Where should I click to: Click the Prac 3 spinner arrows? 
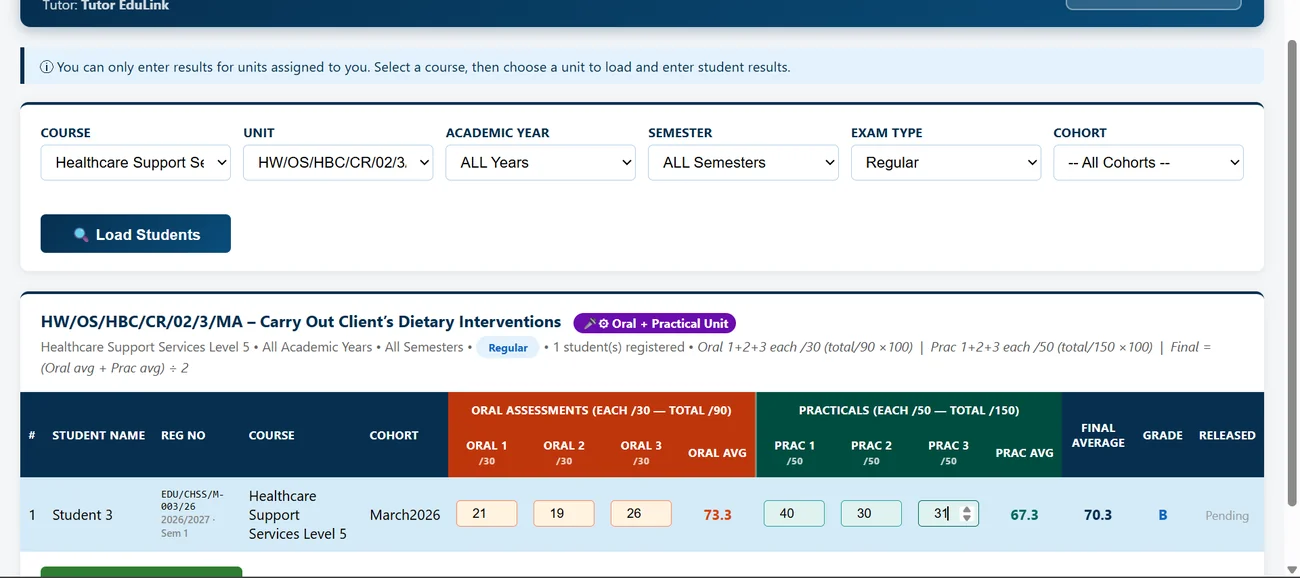pos(967,514)
